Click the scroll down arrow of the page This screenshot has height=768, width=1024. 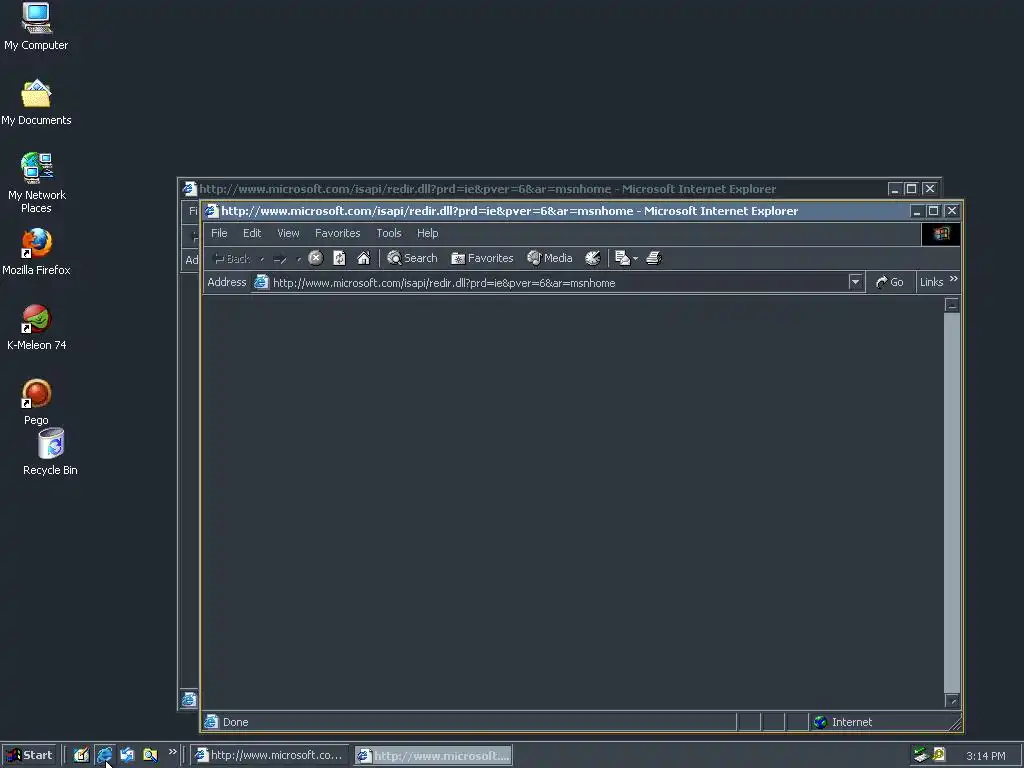point(952,701)
